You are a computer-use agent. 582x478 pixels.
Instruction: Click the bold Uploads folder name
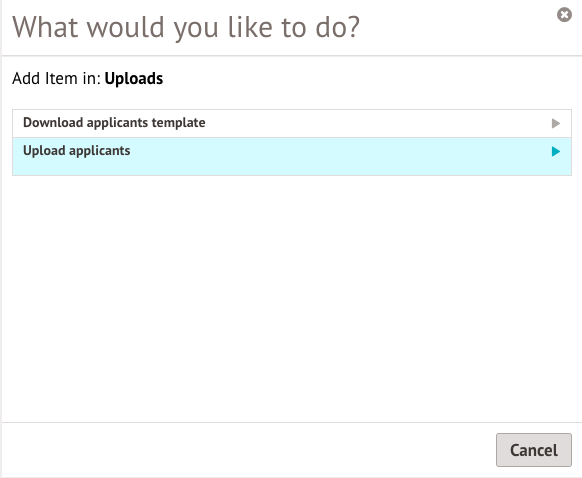point(134,79)
